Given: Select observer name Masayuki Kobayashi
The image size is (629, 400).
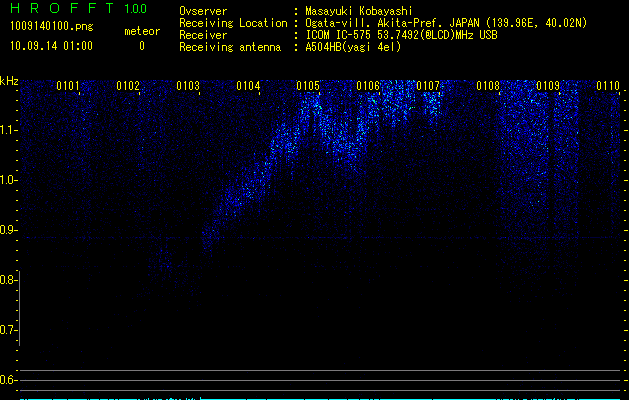Looking at the screenshot, I should point(359,11).
